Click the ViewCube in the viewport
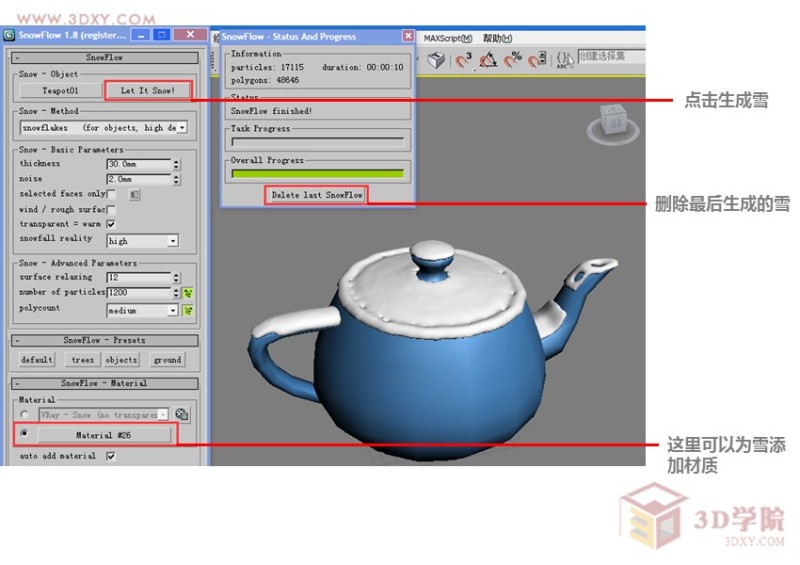The width and height of the screenshot is (800, 565). tap(613, 122)
